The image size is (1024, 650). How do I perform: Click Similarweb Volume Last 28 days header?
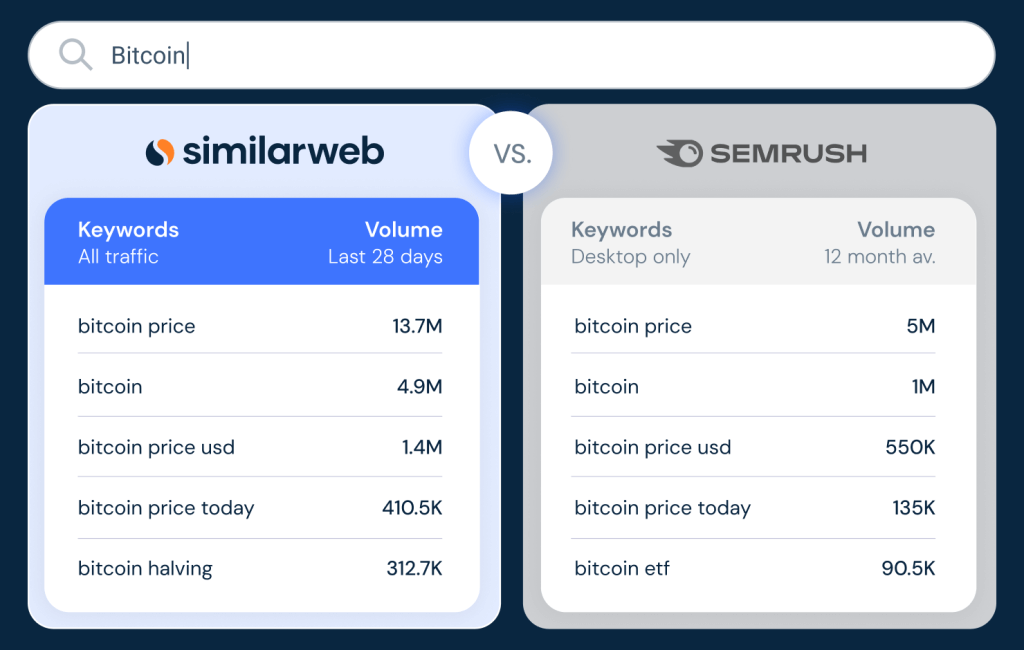coord(385,242)
